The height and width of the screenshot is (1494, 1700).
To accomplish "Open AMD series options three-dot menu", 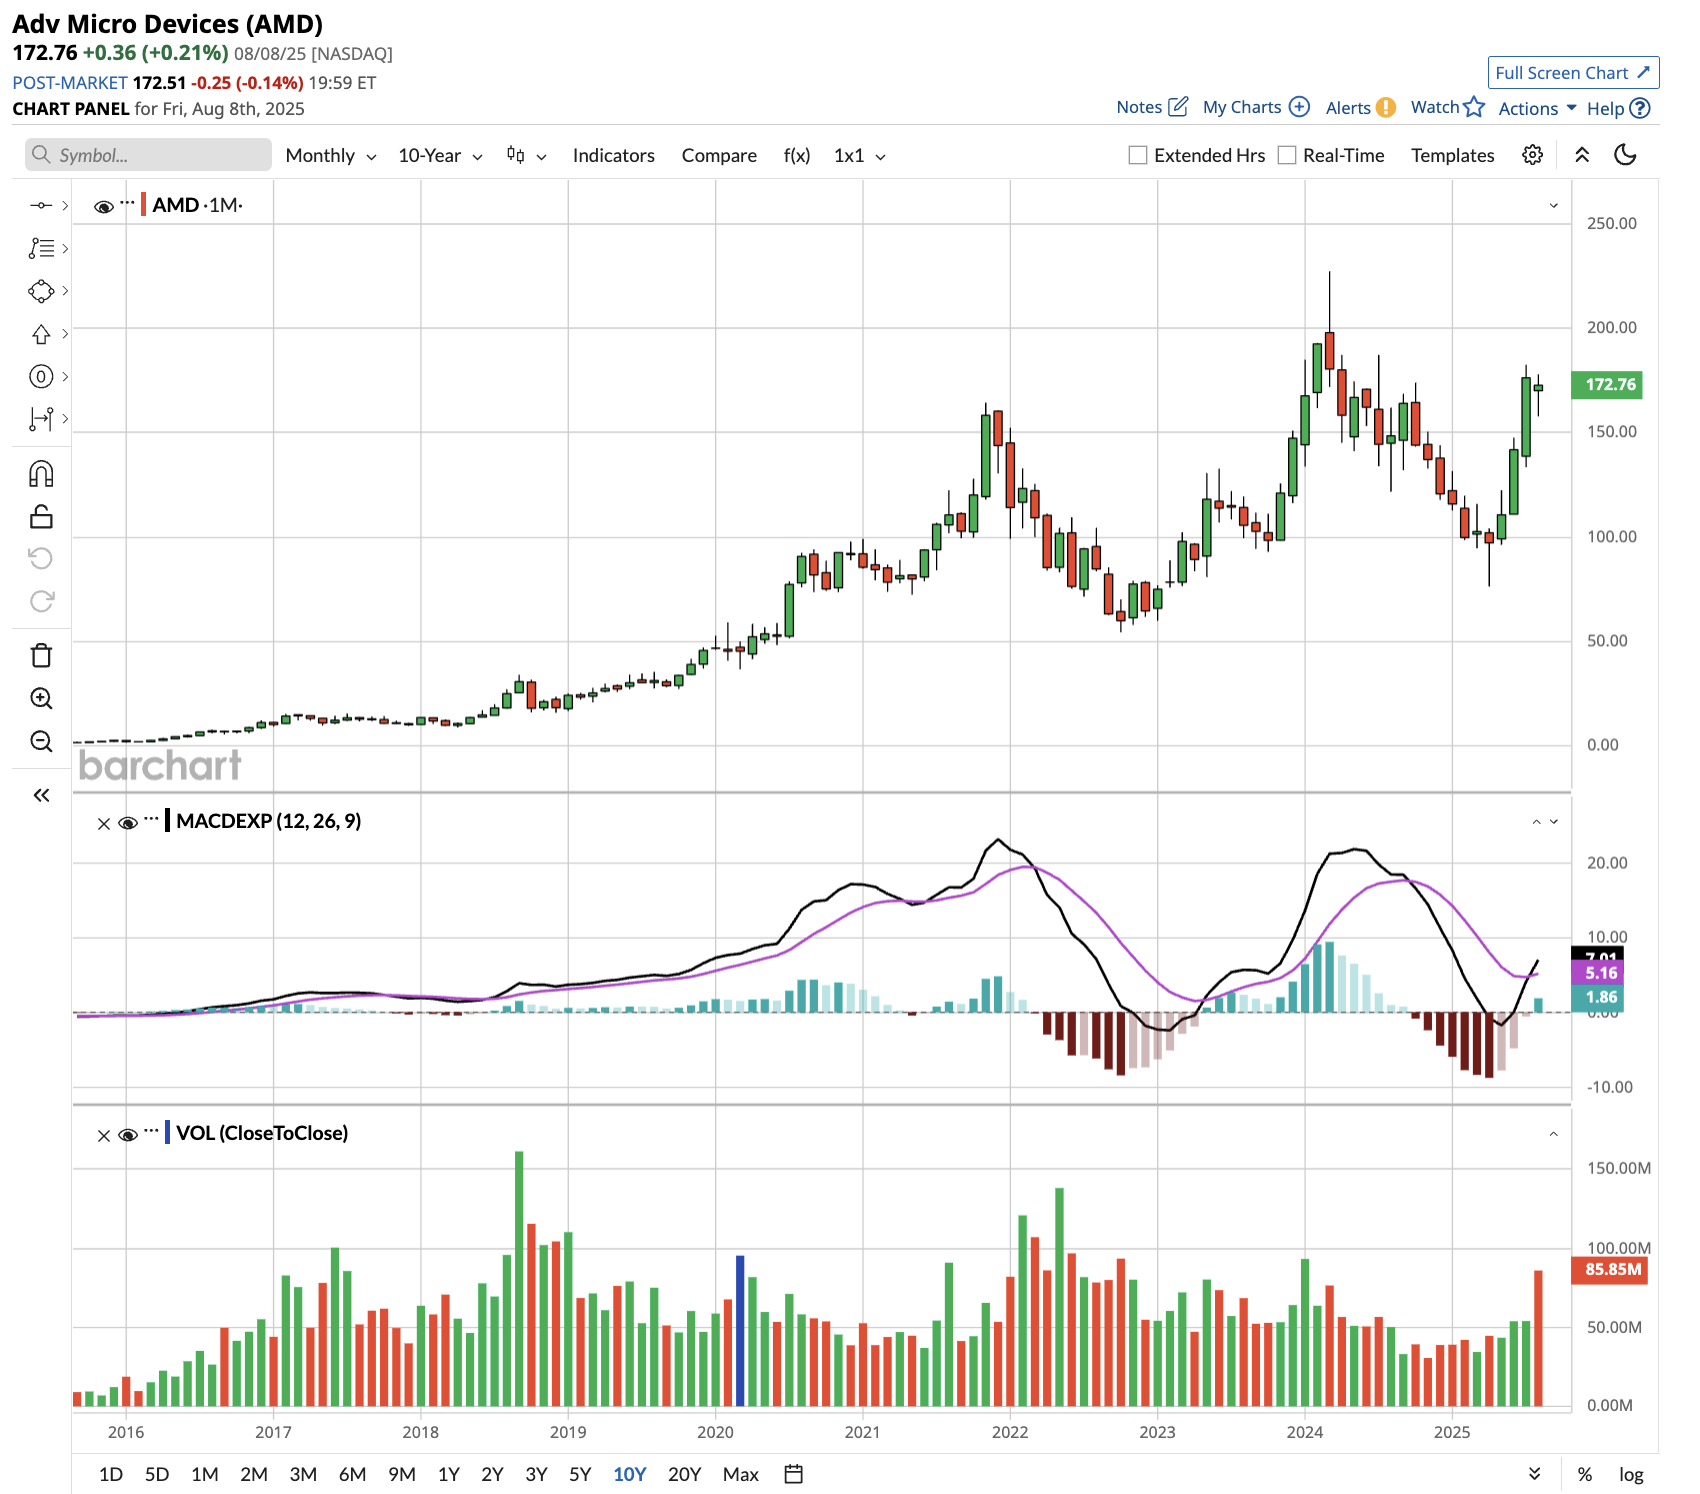I will point(127,203).
